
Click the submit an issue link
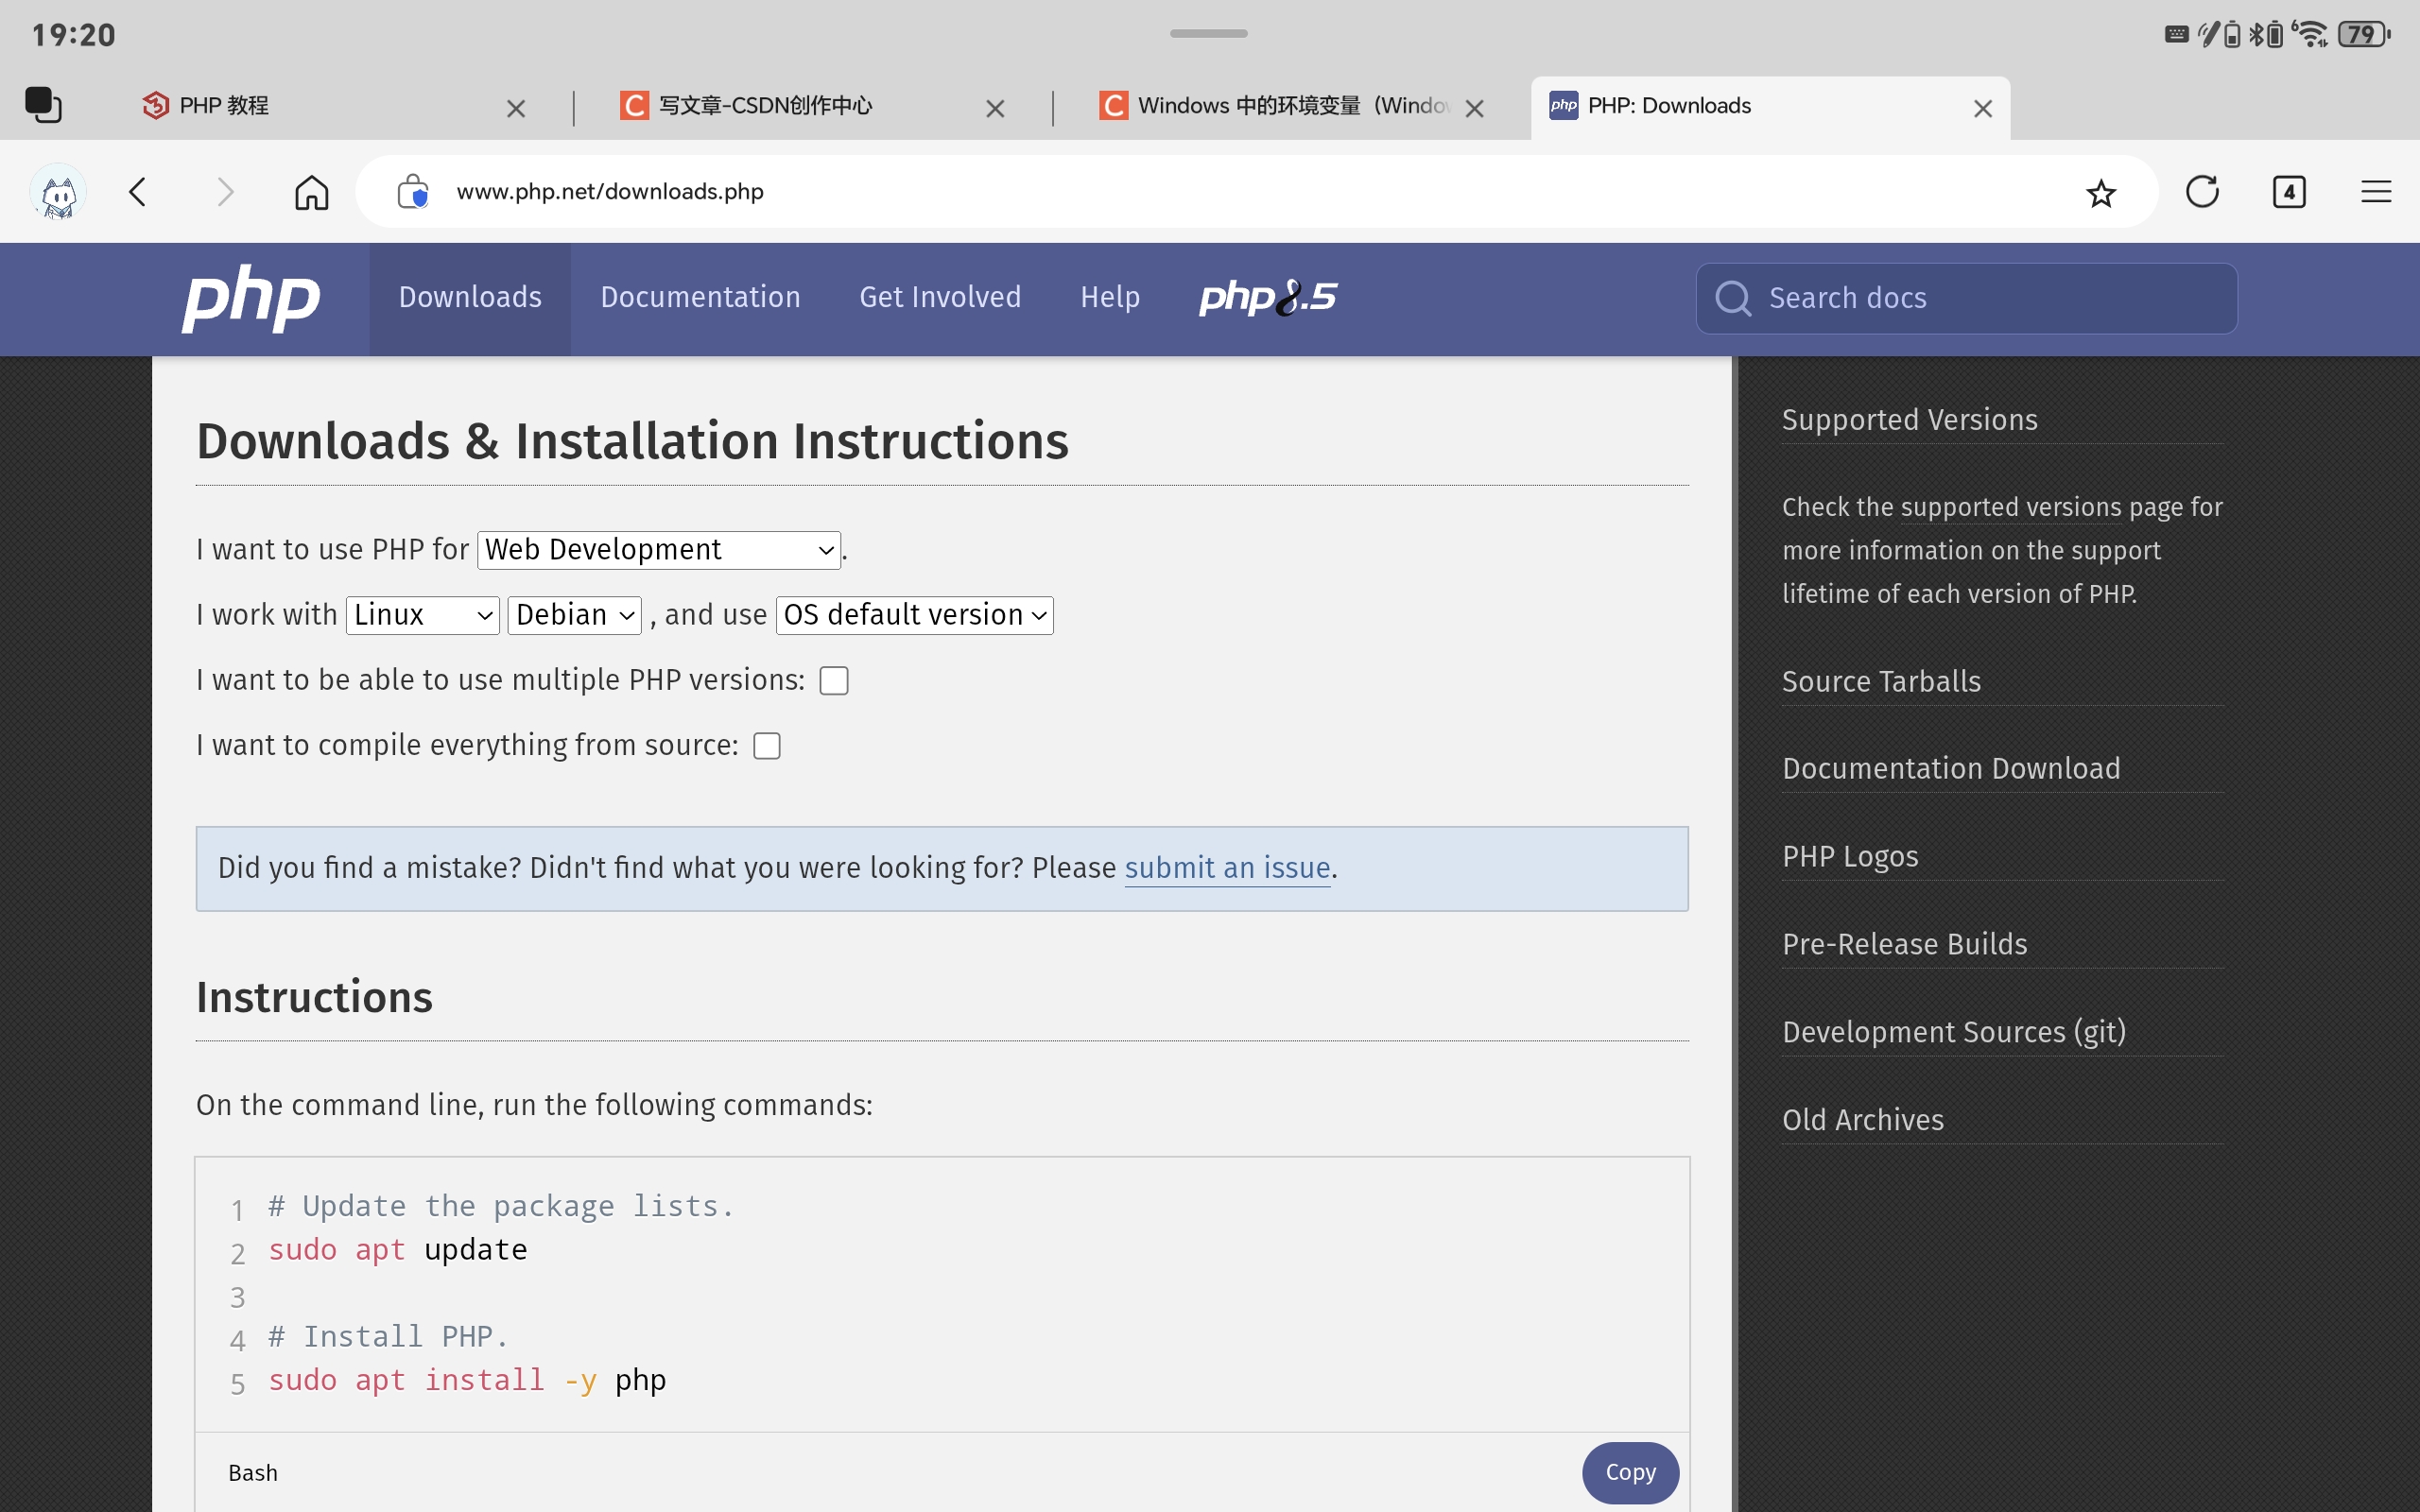click(1227, 868)
